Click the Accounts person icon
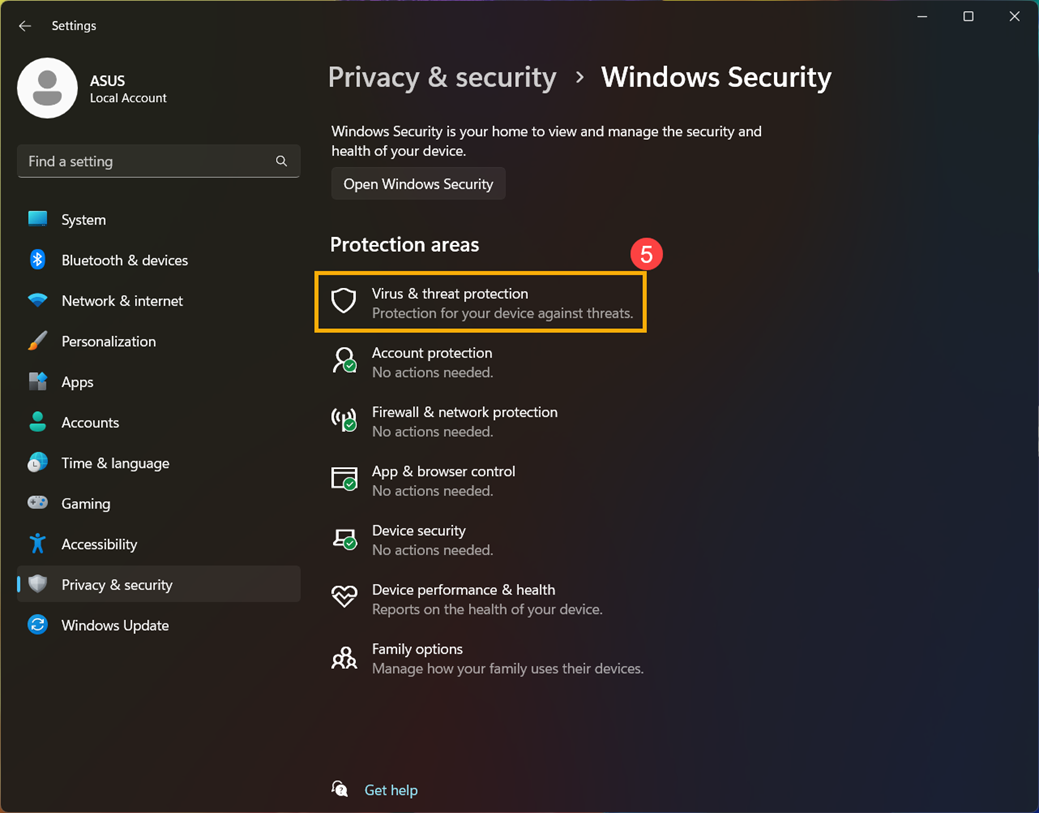Viewport: 1039px width, 813px height. (x=38, y=422)
